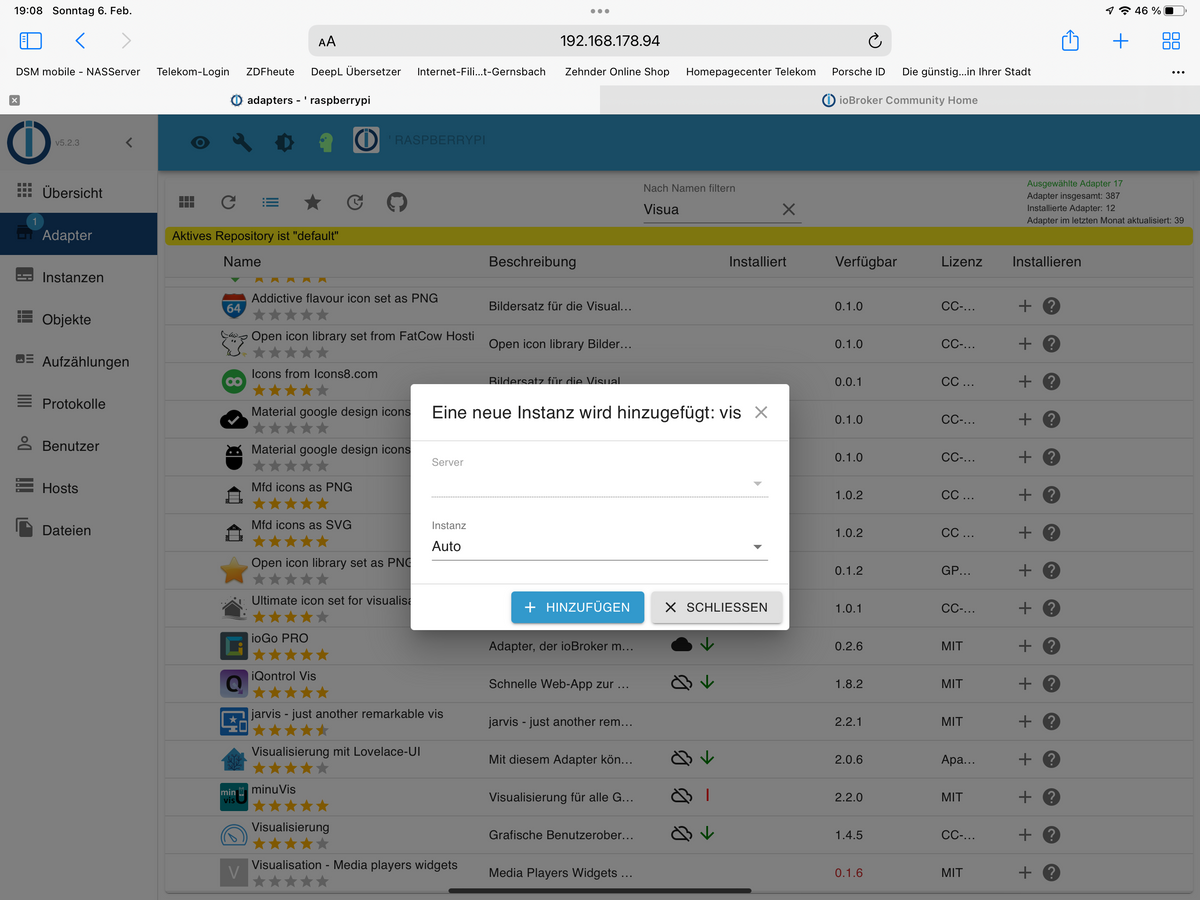Open Benutzer in the sidebar
This screenshot has width=1200, height=900.
[79, 446]
